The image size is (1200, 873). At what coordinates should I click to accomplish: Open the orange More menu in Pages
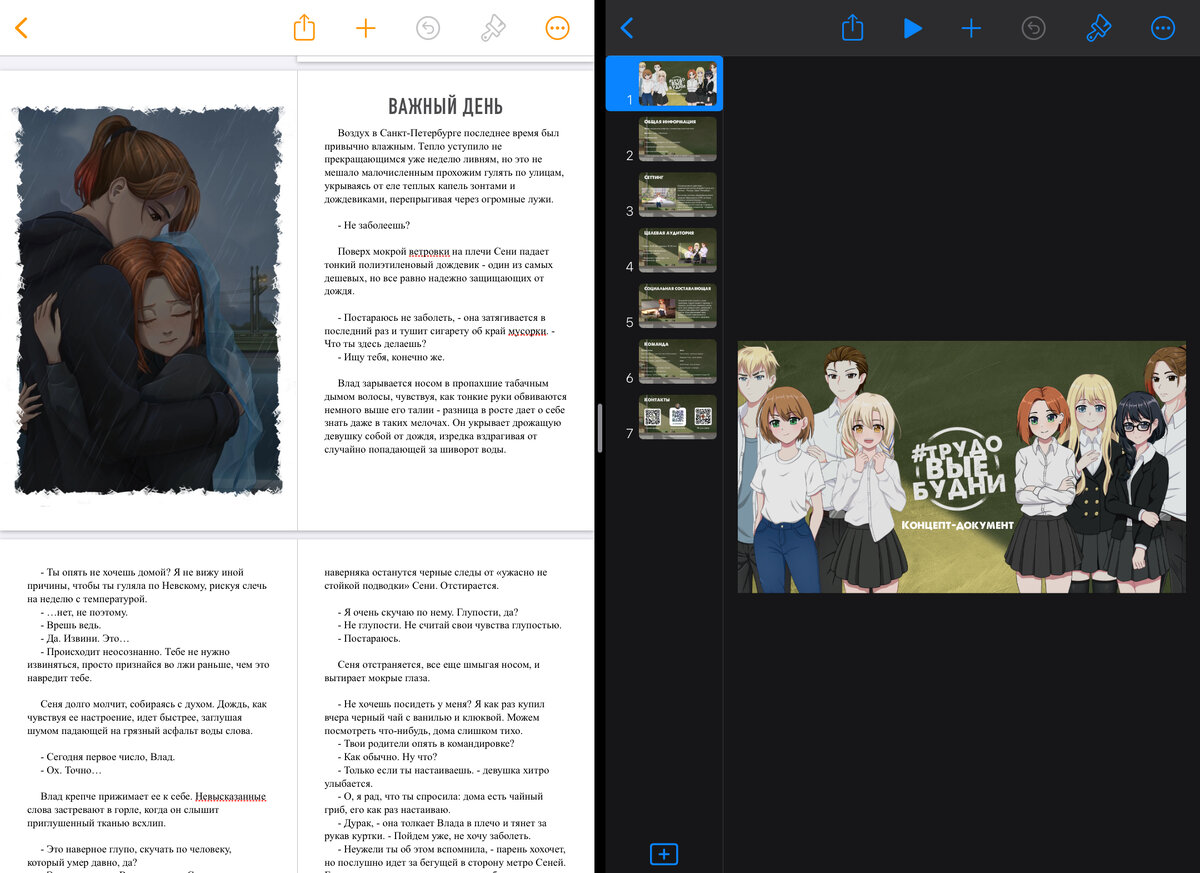pos(557,28)
